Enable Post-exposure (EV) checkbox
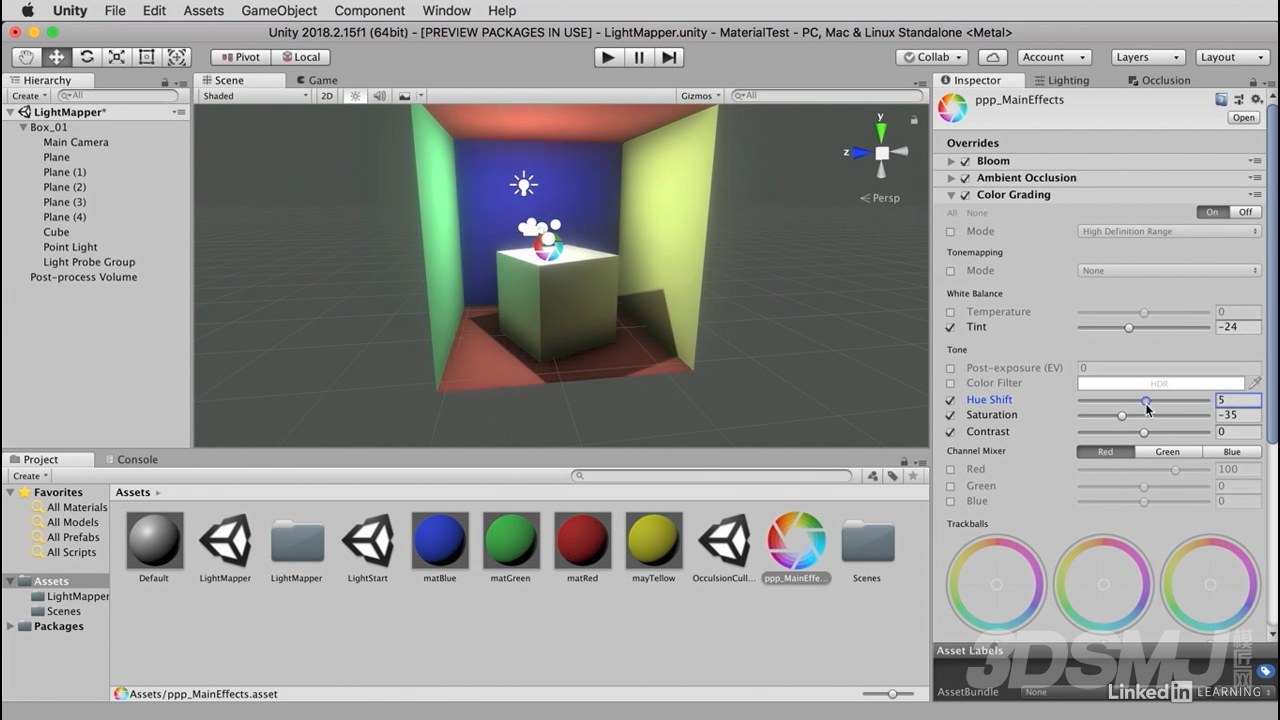Viewport: 1280px width, 720px height. tap(951, 368)
